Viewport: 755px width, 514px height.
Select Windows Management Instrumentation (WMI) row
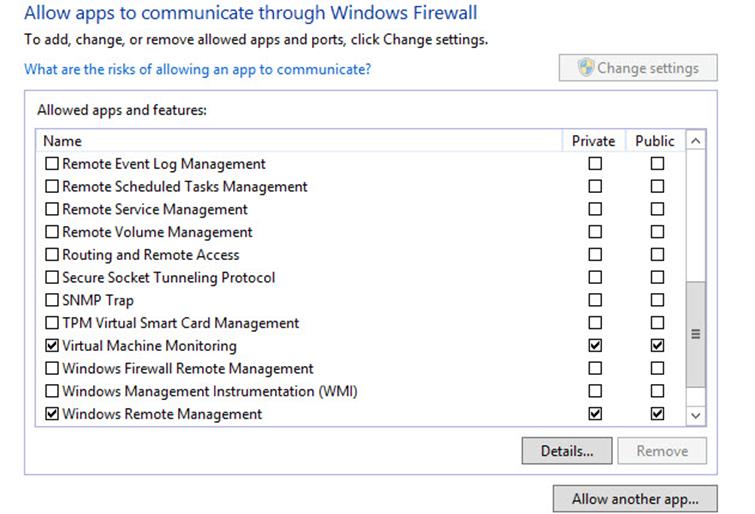pos(360,391)
